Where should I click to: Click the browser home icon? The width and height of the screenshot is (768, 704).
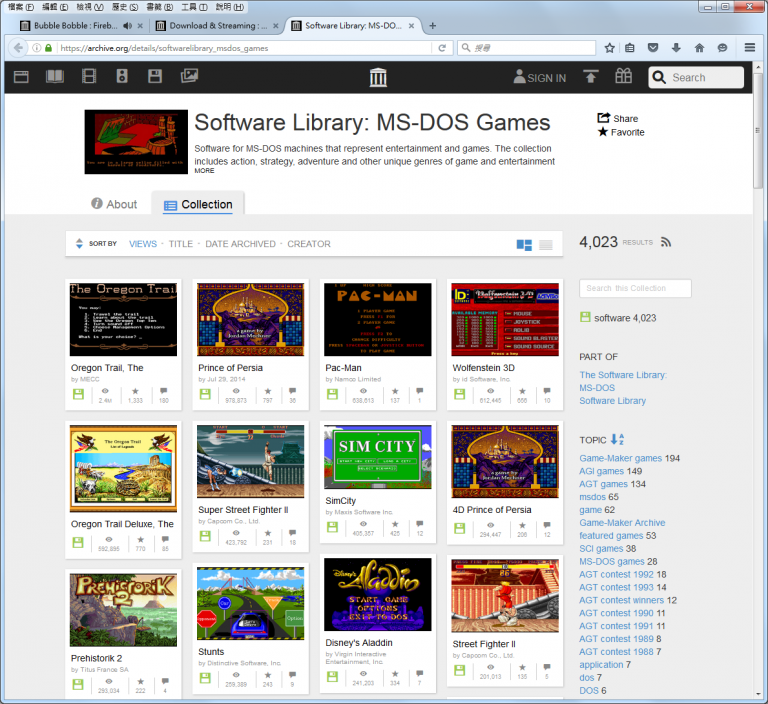coord(699,48)
